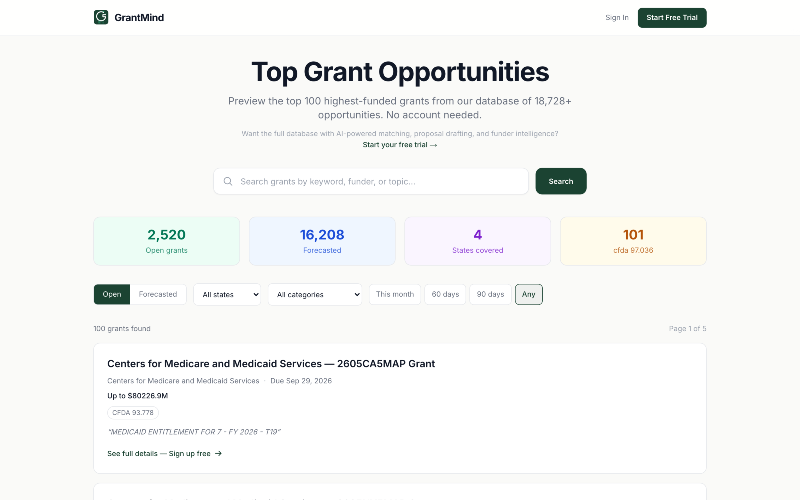
Task: Click the Start Free Trial button
Action: coord(672,18)
